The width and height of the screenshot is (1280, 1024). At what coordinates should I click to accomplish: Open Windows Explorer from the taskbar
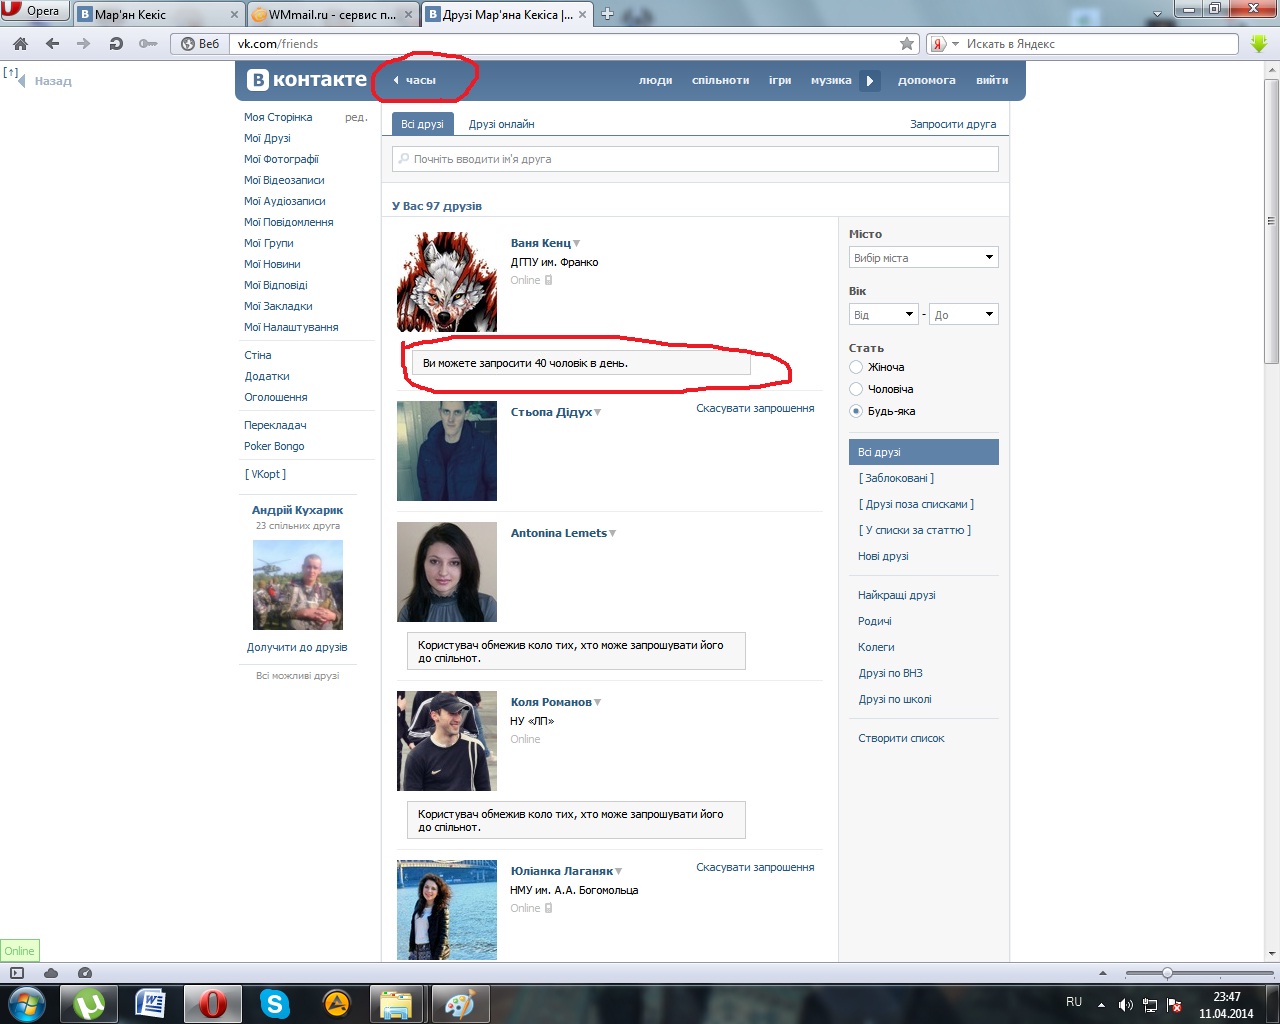(397, 1004)
